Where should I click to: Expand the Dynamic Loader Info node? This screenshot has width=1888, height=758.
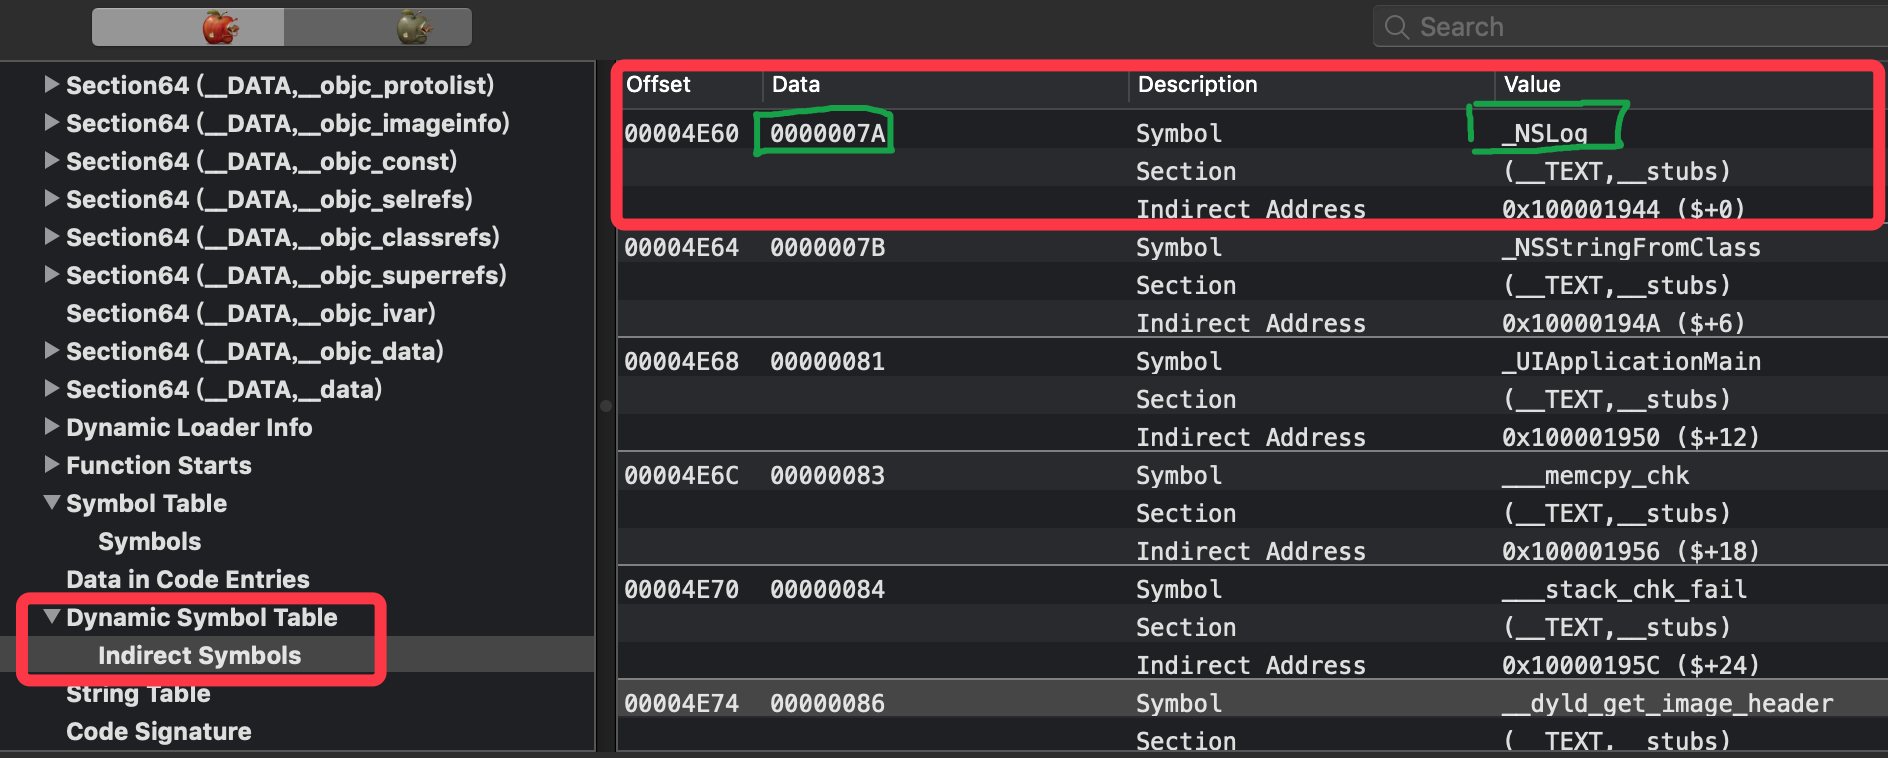tap(52, 427)
